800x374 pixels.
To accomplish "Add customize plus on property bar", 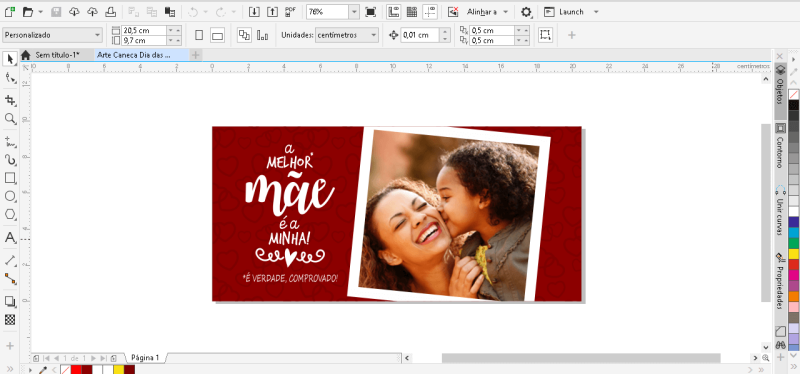I will tap(571, 35).
